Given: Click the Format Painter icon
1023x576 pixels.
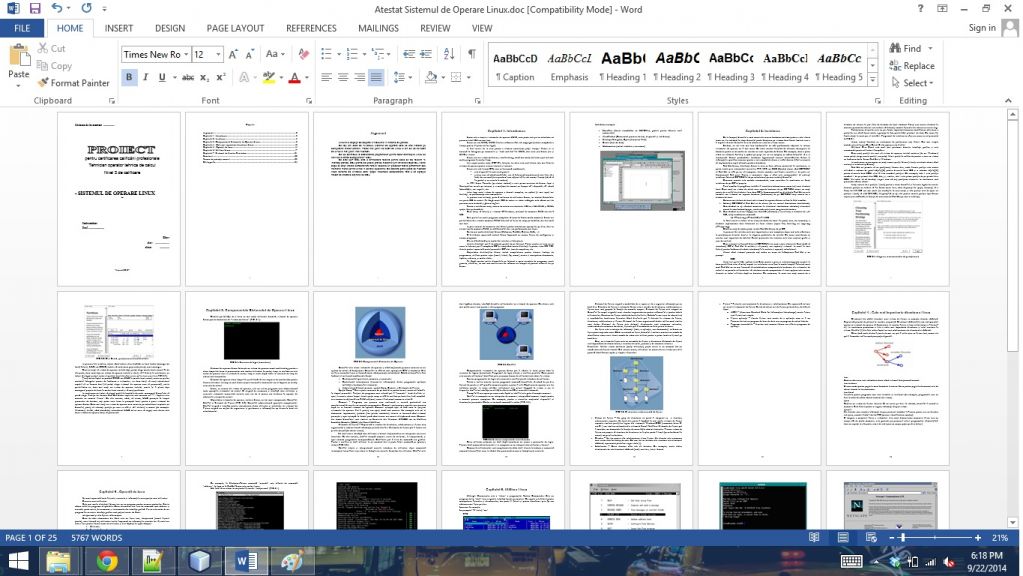Looking at the screenshot, I should point(44,83).
